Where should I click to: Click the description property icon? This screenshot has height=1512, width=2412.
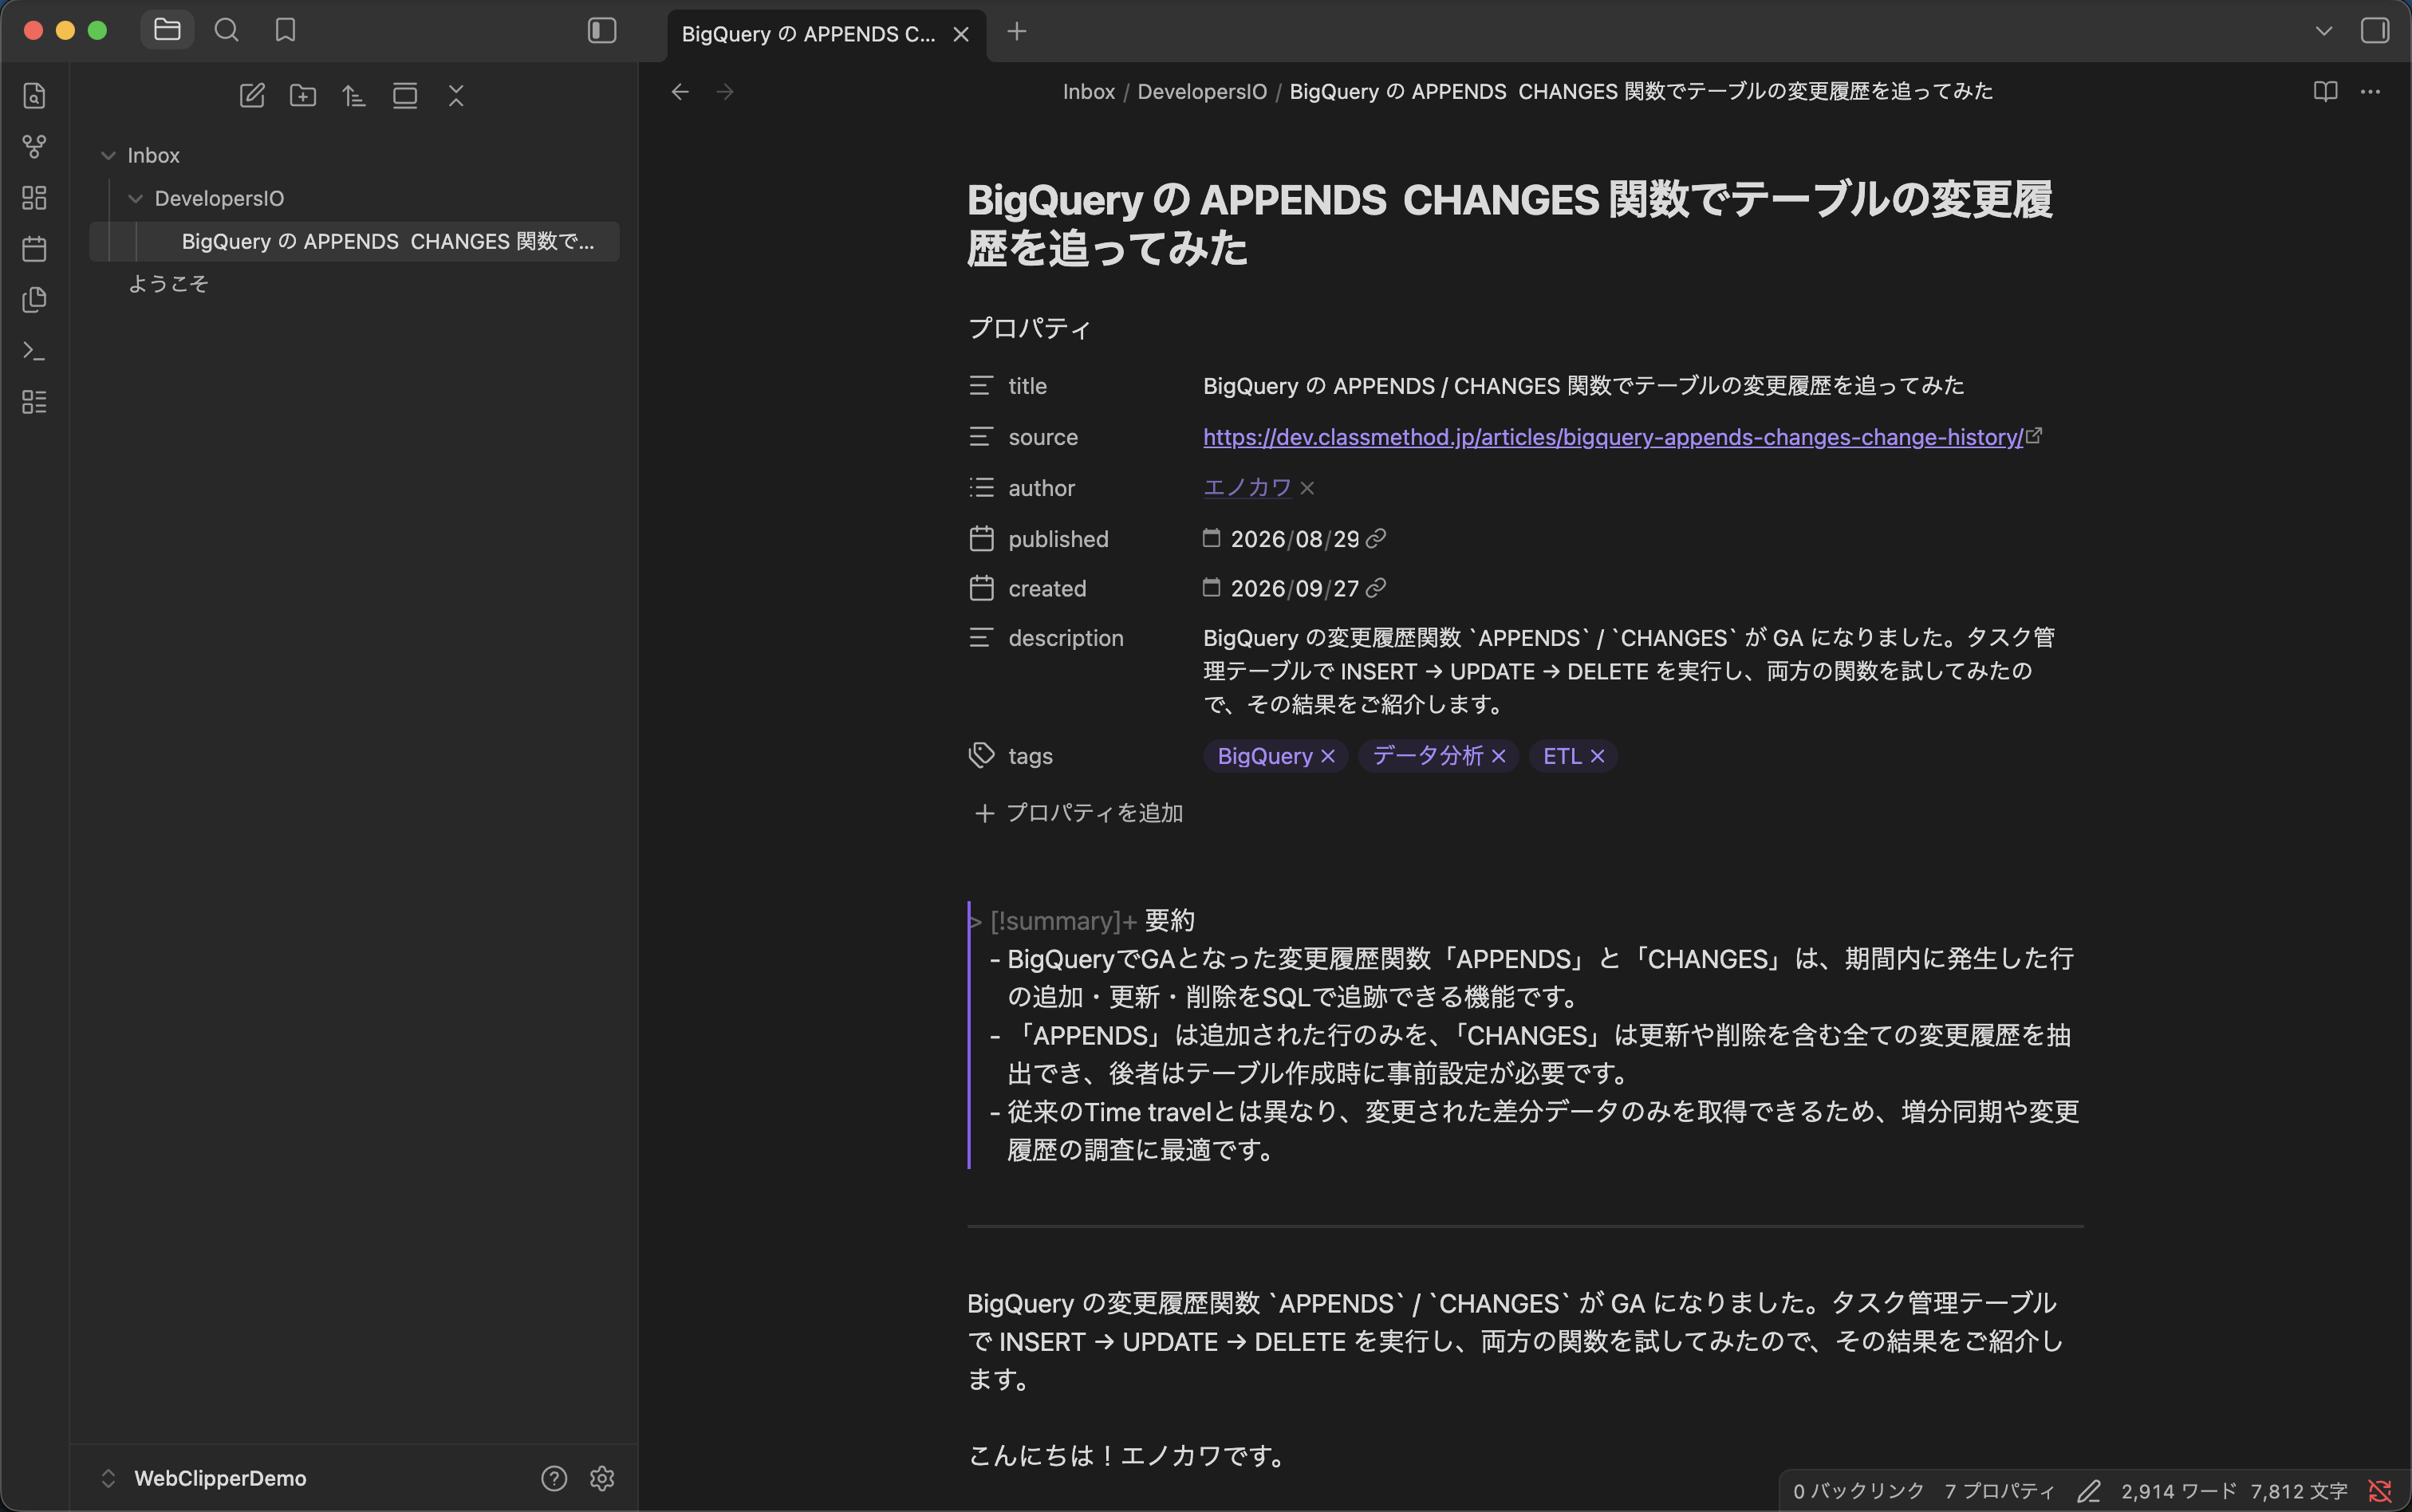point(981,638)
